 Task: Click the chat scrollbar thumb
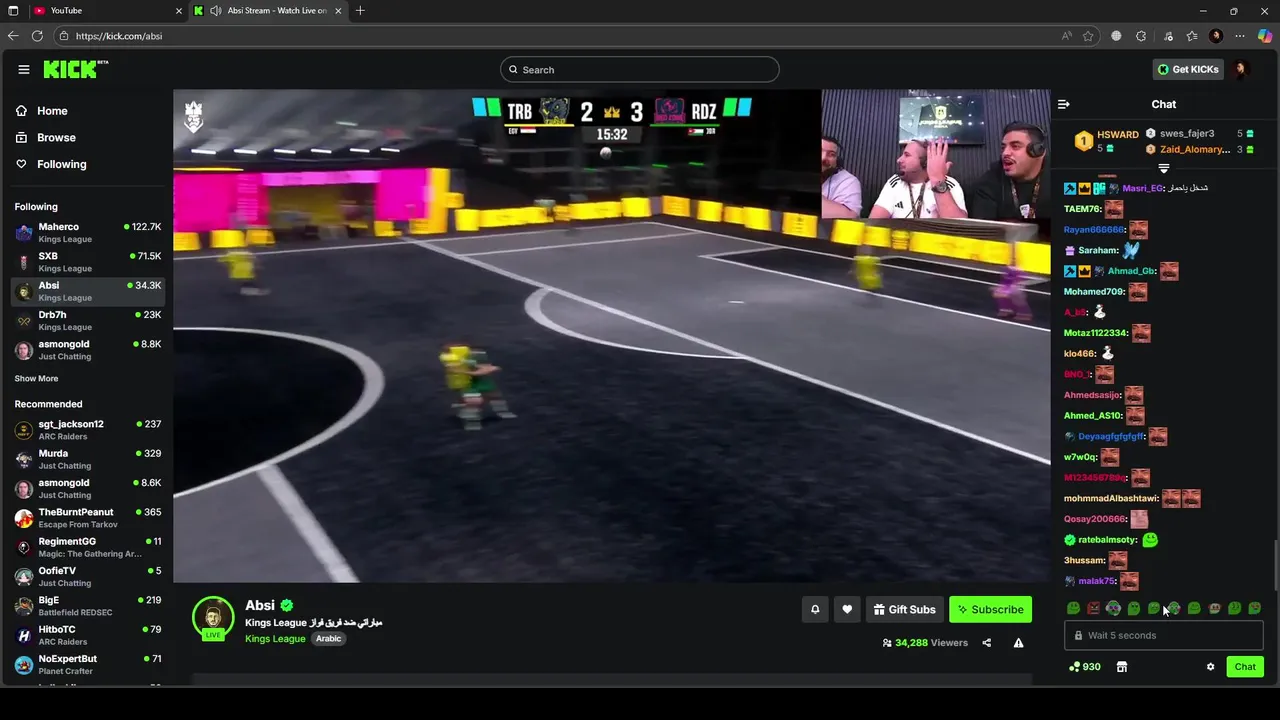[x=1275, y=566]
